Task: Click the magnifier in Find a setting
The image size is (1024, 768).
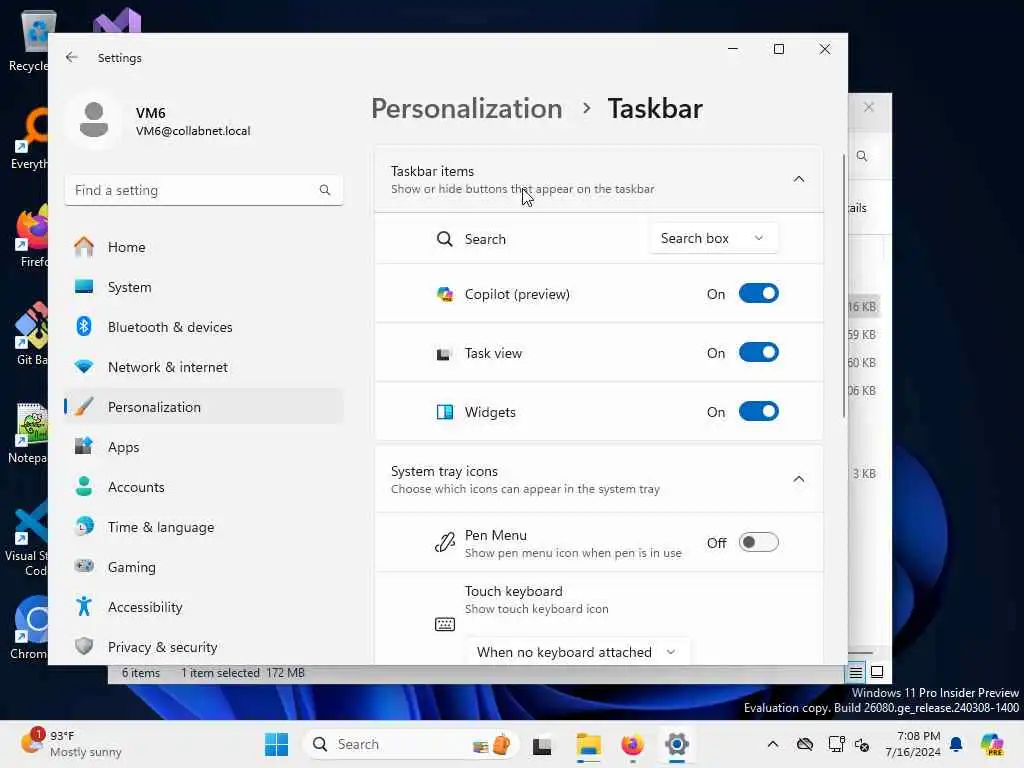Action: (325, 190)
